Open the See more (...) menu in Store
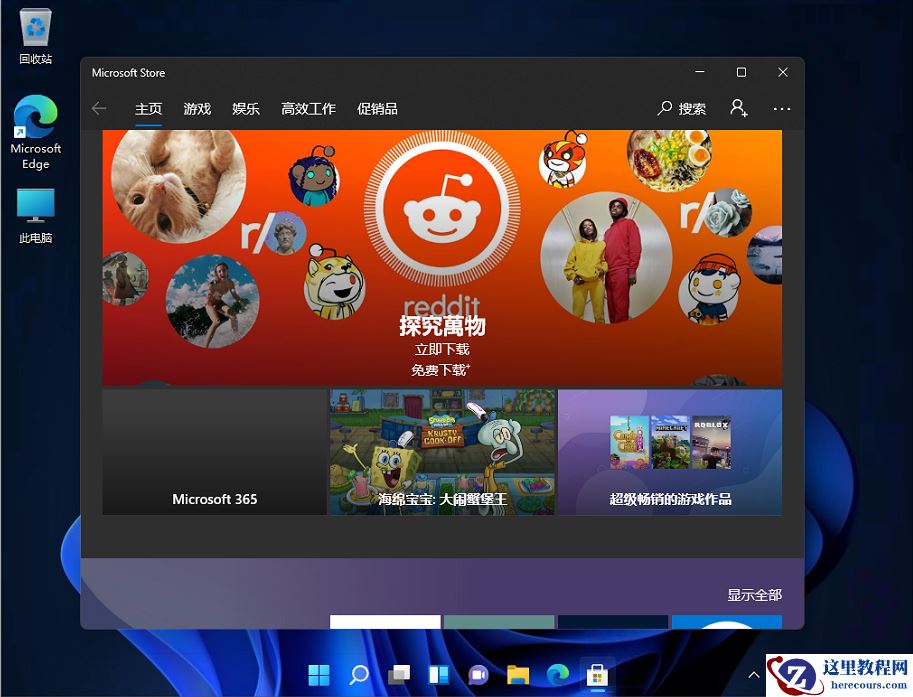 (x=782, y=108)
